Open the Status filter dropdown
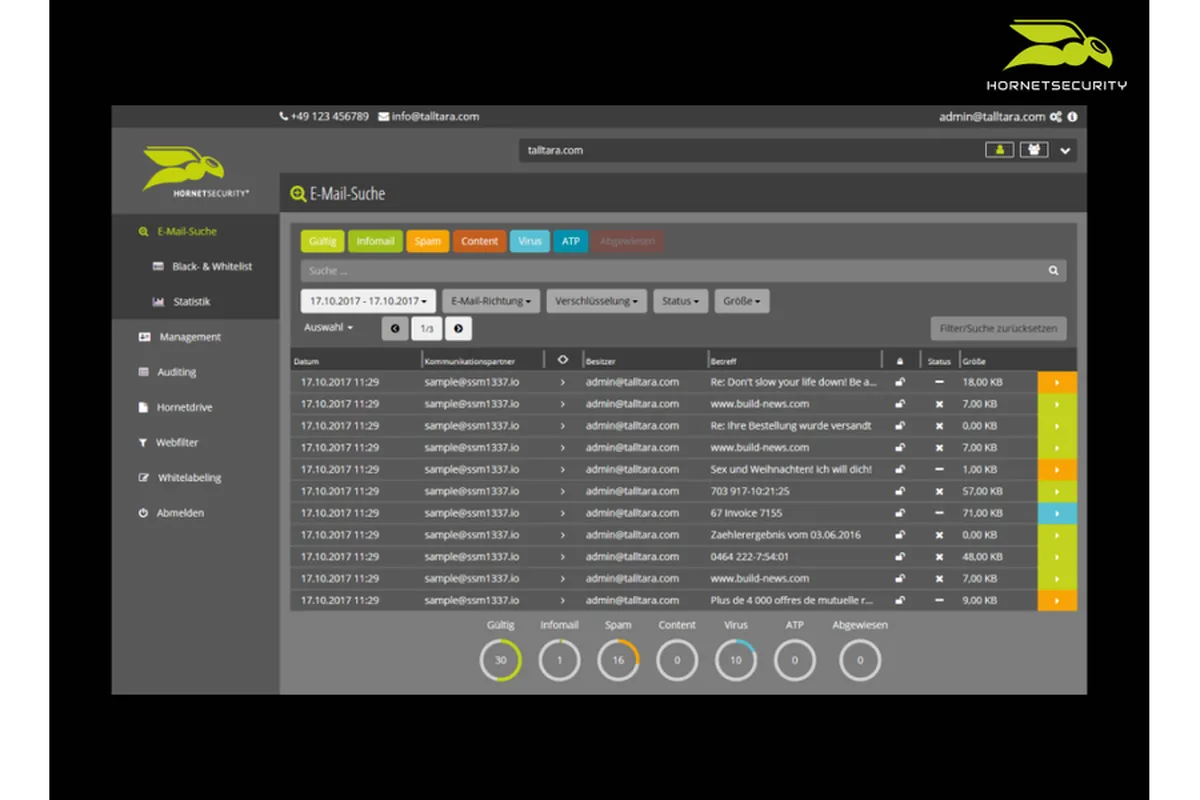This screenshot has height=800, width=1200. click(681, 301)
